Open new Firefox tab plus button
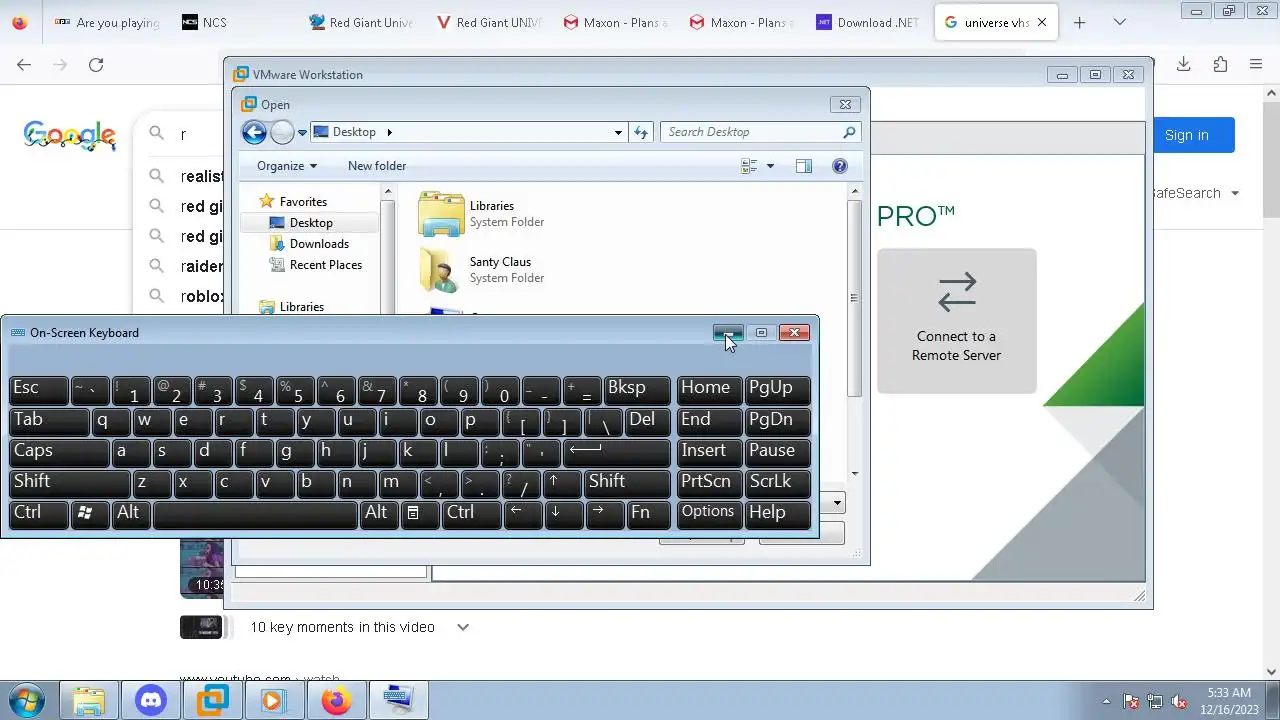1280x720 pixels. click(x=1079, y=22)
